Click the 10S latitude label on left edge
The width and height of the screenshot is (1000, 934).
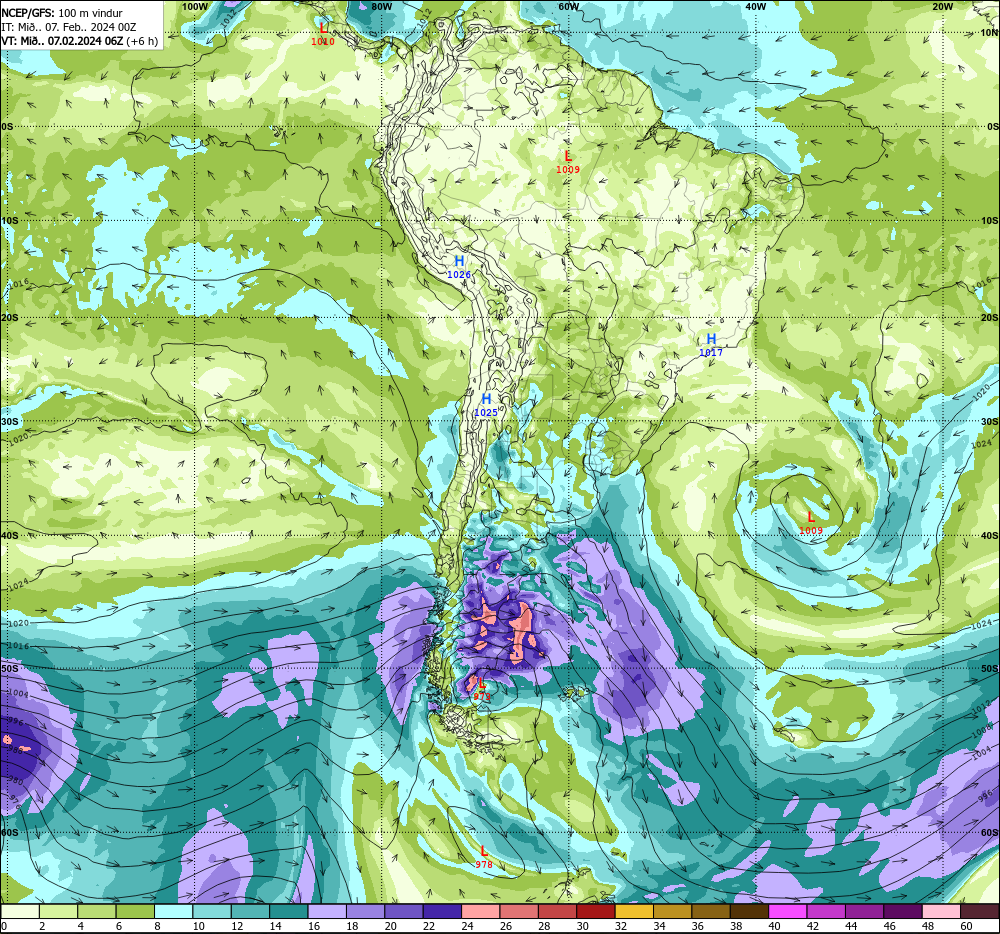(10, 221)
